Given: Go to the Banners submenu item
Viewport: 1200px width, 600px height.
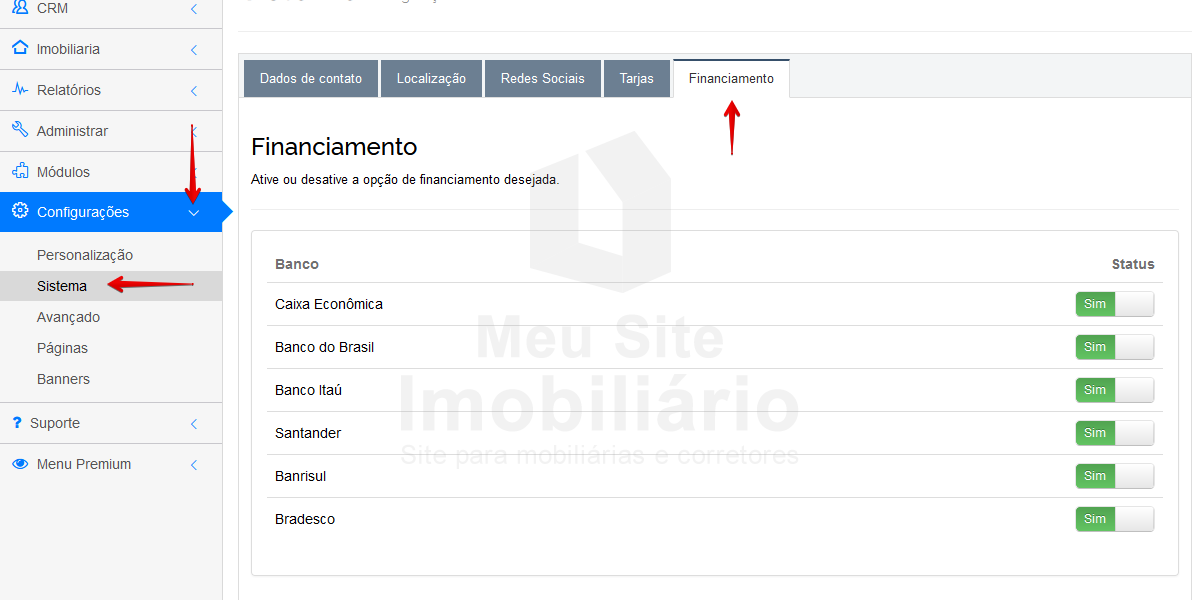Looking at the screenshot, I should (x=63, y=379).
